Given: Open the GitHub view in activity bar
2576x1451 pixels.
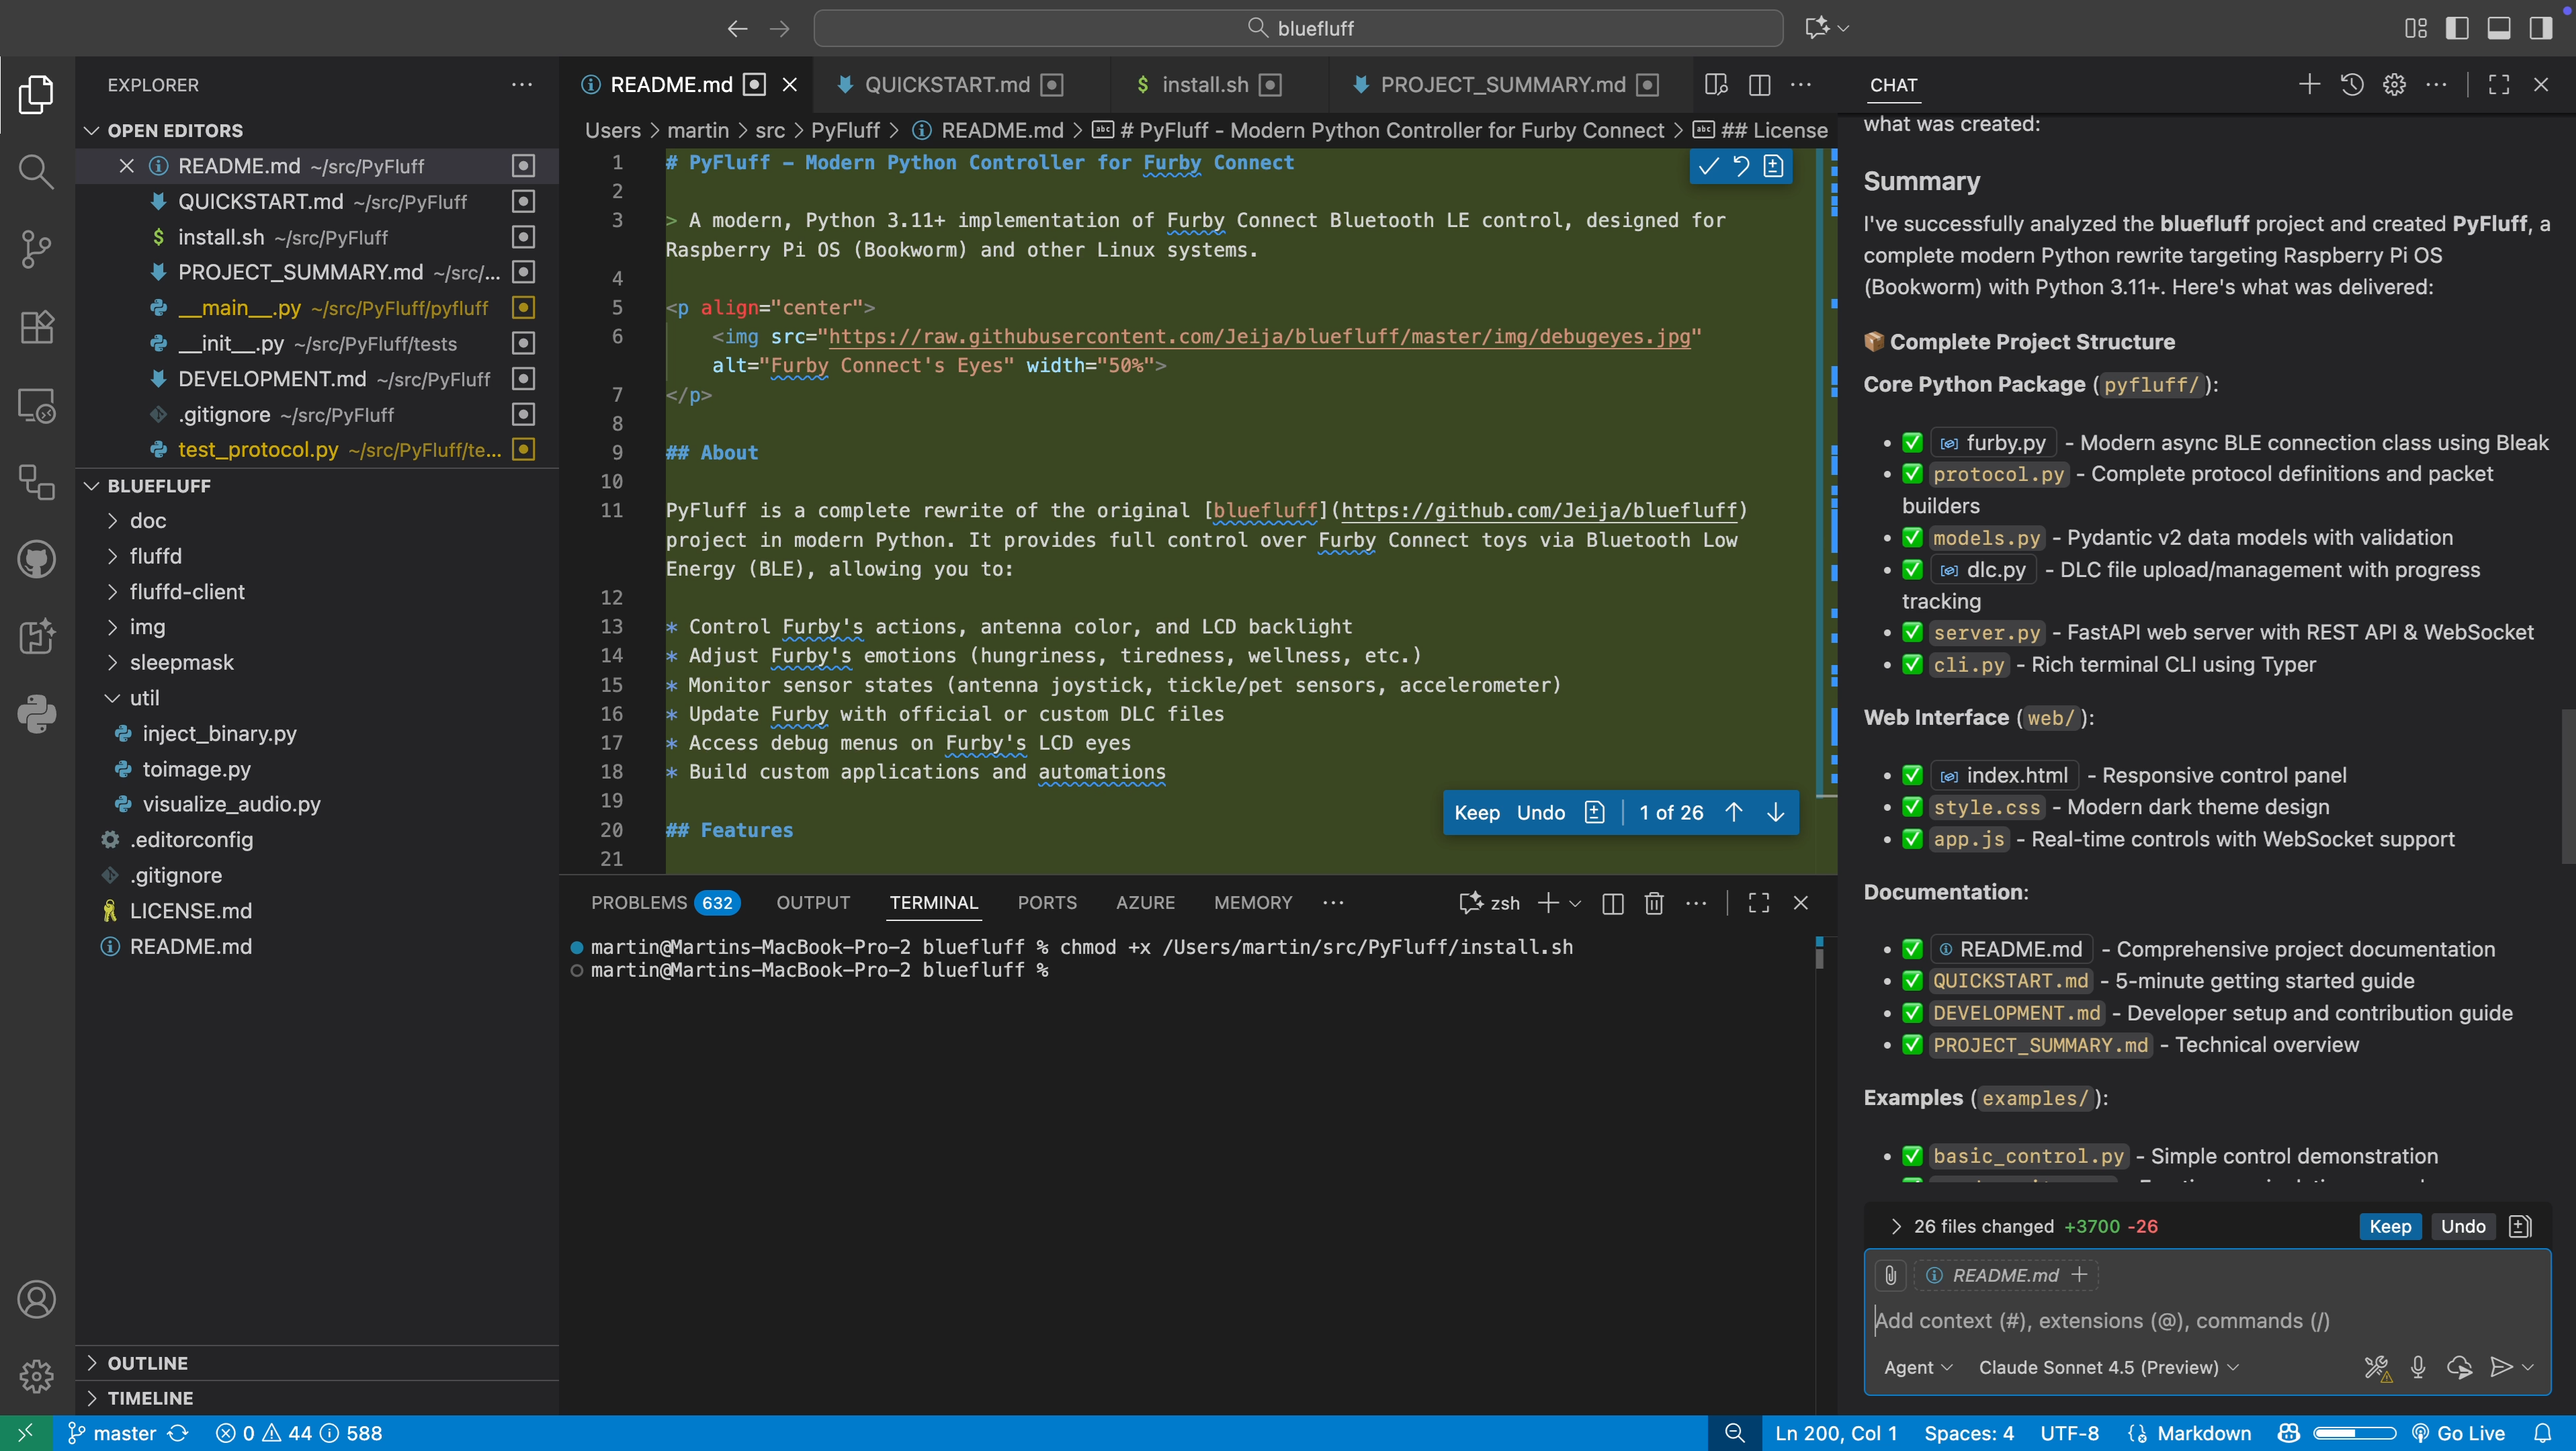Looking at the screenshot, I should (36, 559).
